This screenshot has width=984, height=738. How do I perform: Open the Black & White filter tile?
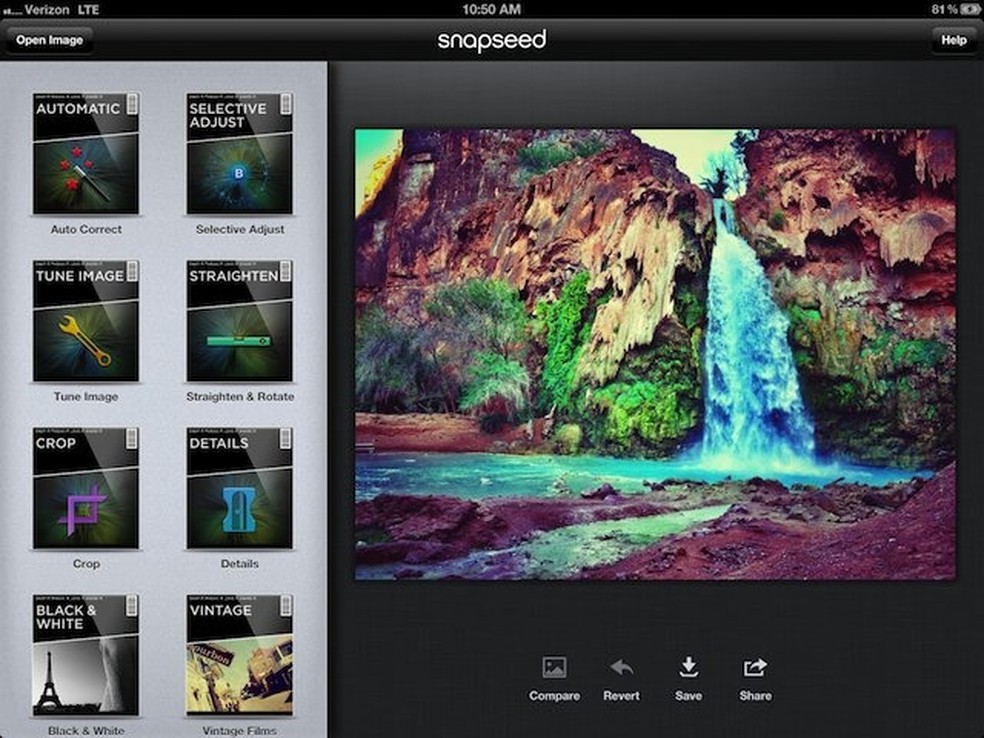[86, 655]
